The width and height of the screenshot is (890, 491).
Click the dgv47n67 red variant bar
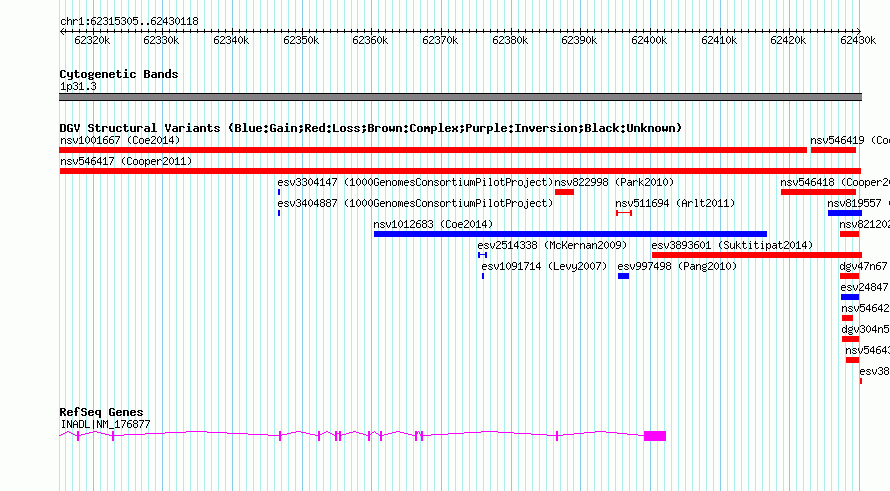point(850,276)
